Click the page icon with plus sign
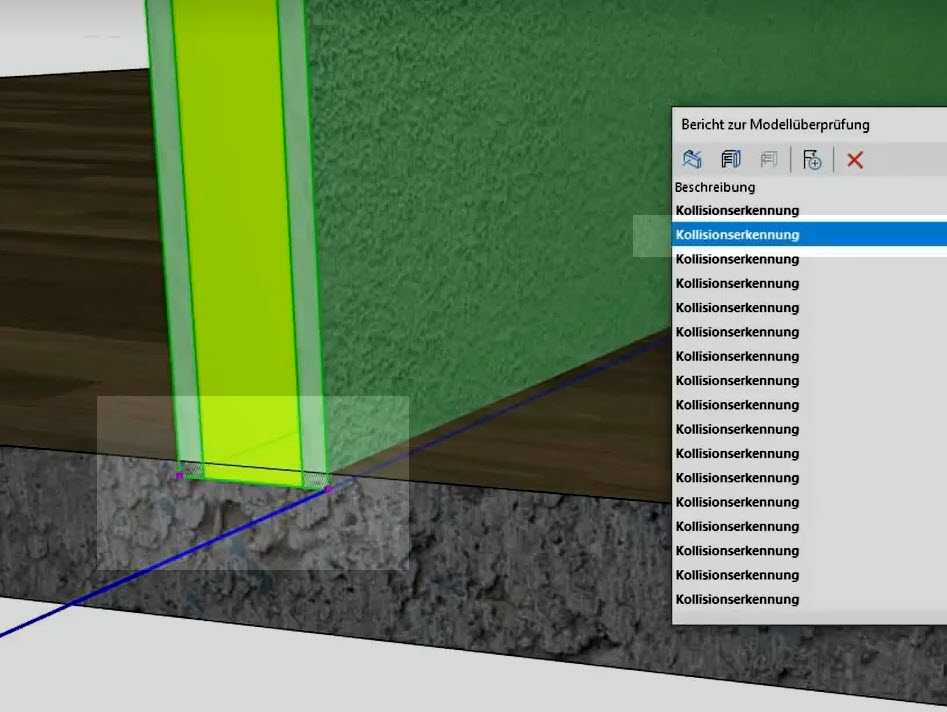Viewport: 947px width, 712px height. click(x=812, y=160)
